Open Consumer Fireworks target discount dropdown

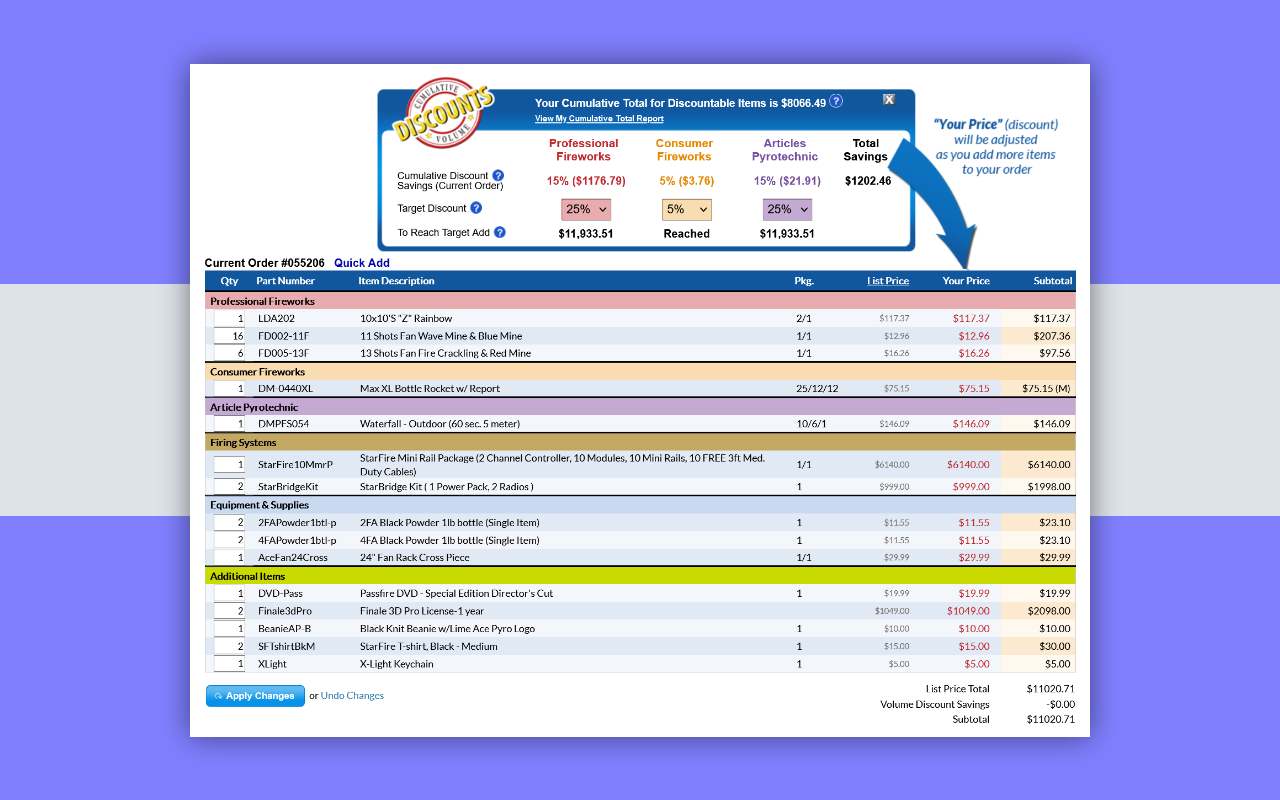(x=687, y=209)
